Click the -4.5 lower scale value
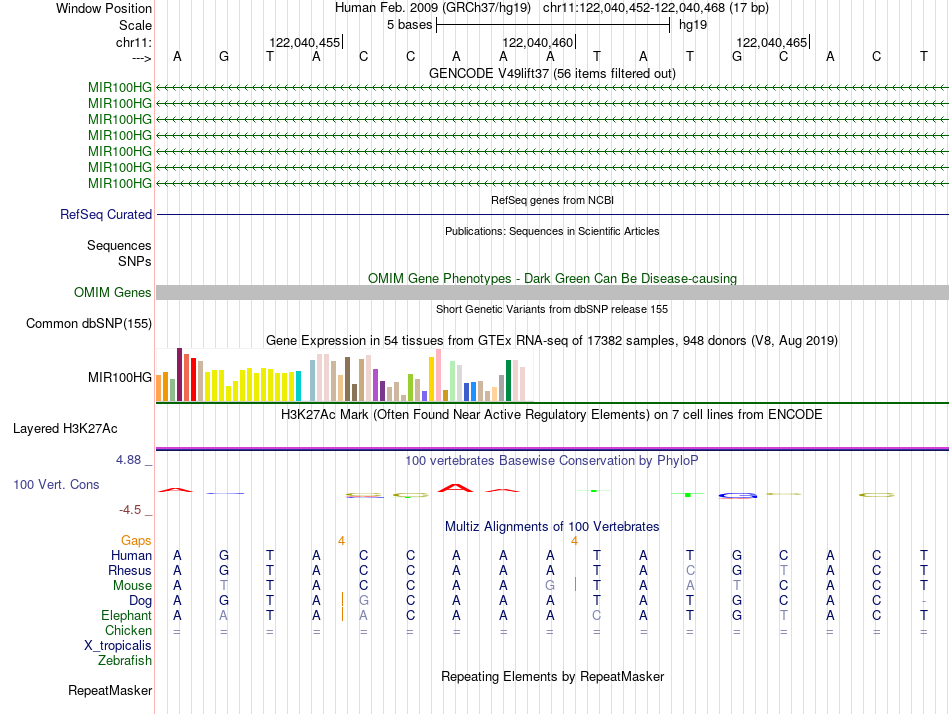Image resolution: width=950 pixels, height=714 pixels. (x=130, y=510)
